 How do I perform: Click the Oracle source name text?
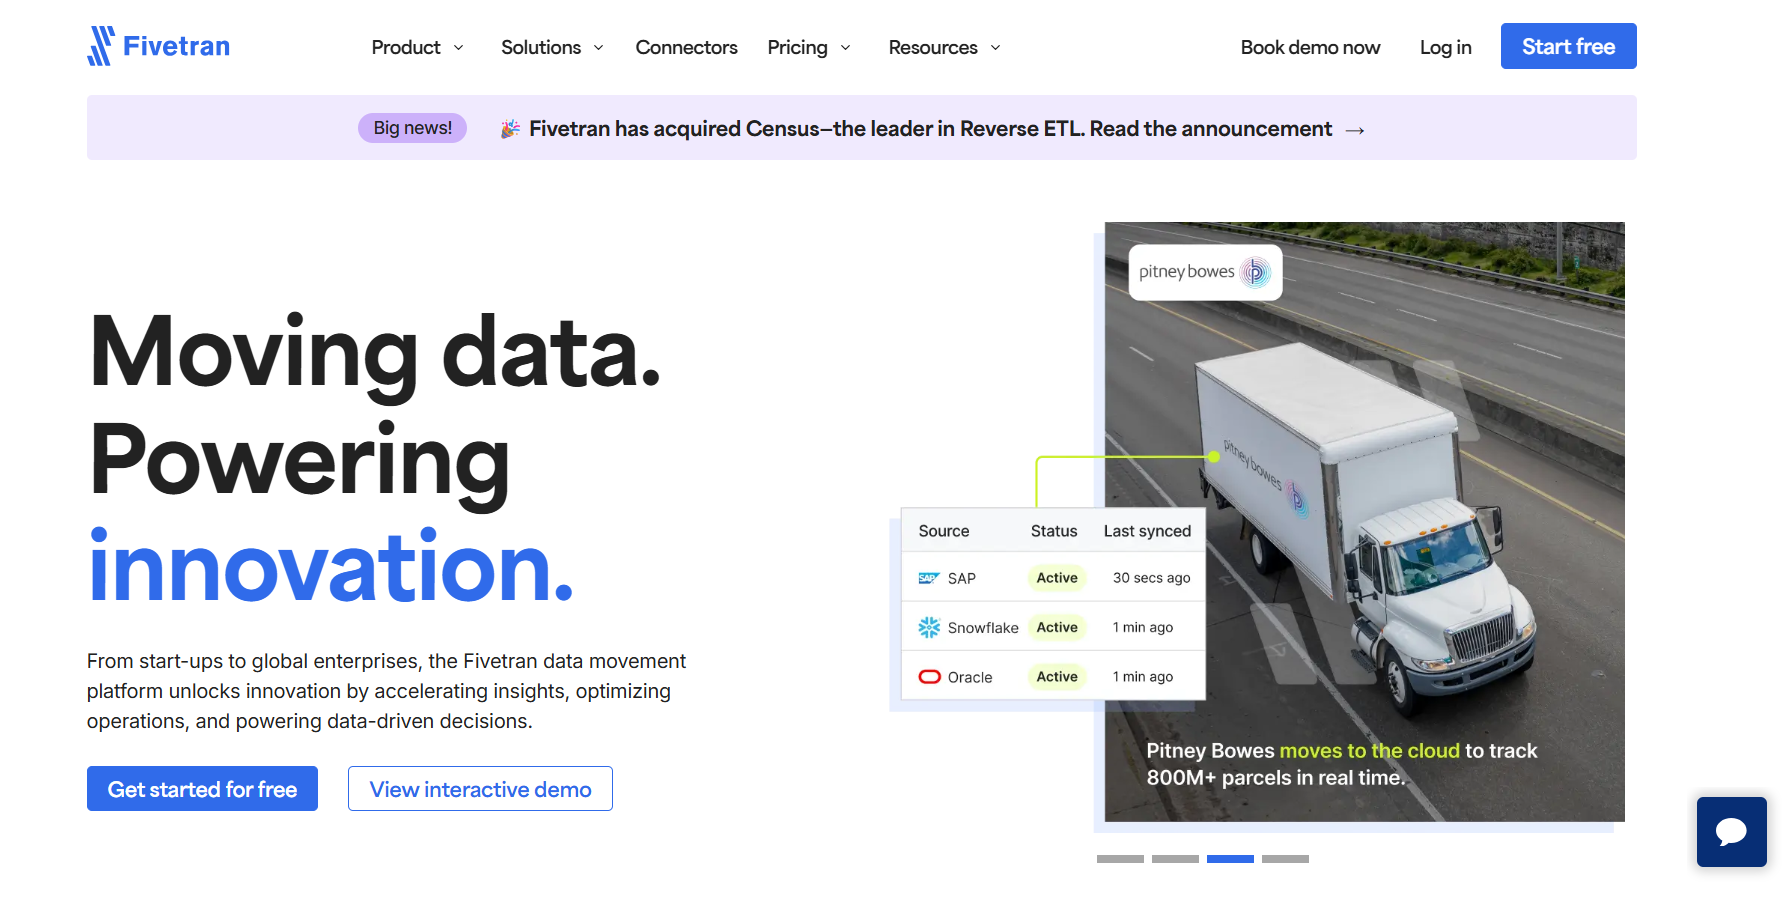(970, 677)
